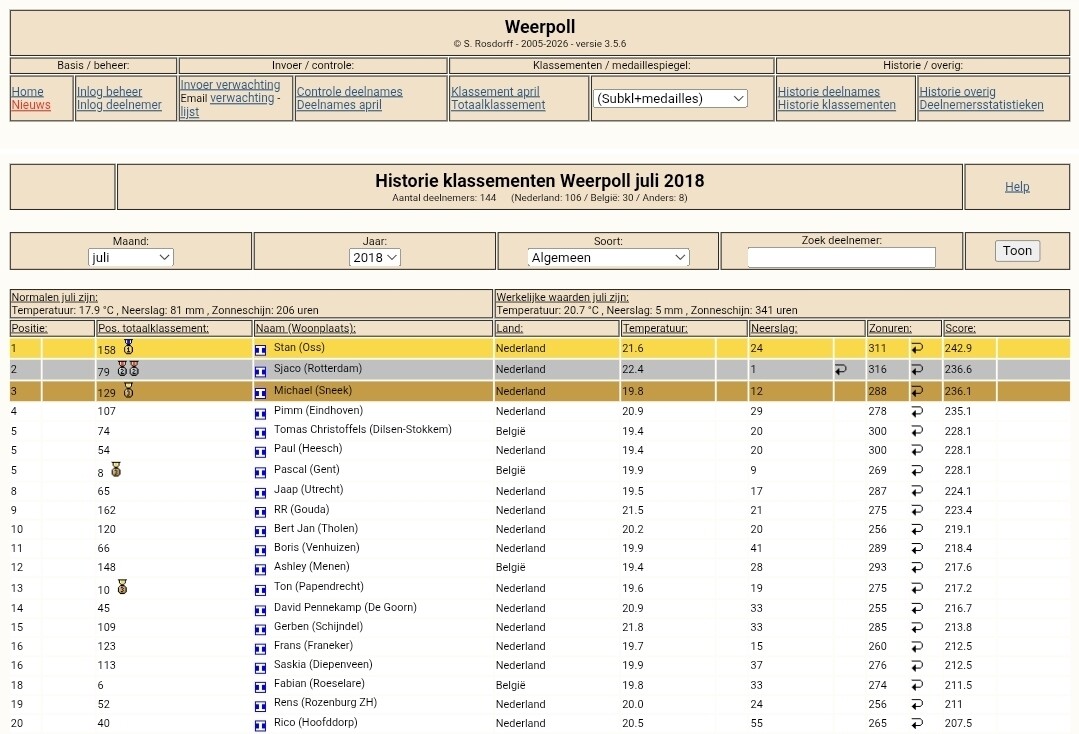Image resolution: width=1079 pixels, height=734 pixels.
Task: Click the blue info icon beside Stan (Oss)
Action: 261,349
